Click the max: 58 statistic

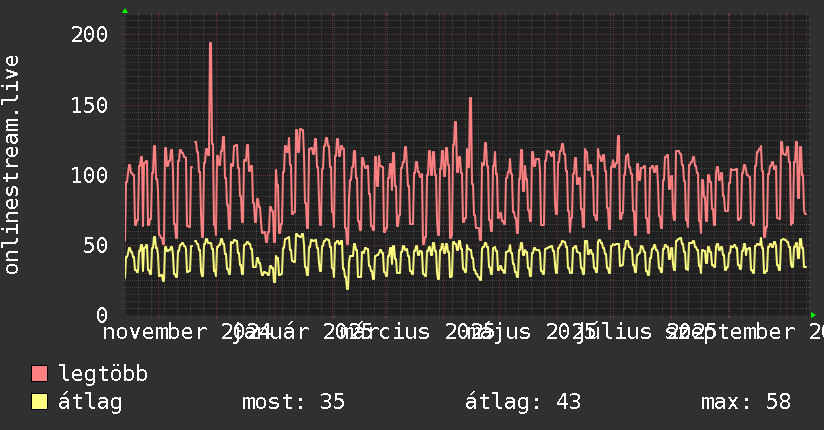[x=746, y=402]
